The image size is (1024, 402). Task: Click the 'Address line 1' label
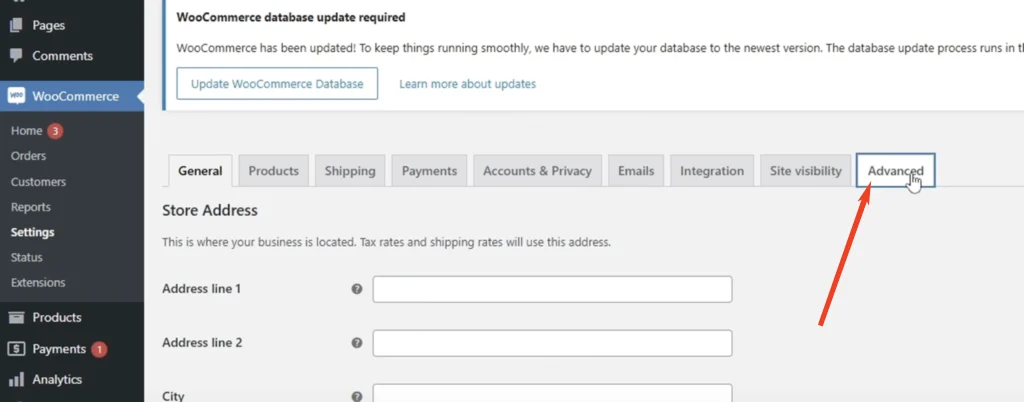coord(202,288)
